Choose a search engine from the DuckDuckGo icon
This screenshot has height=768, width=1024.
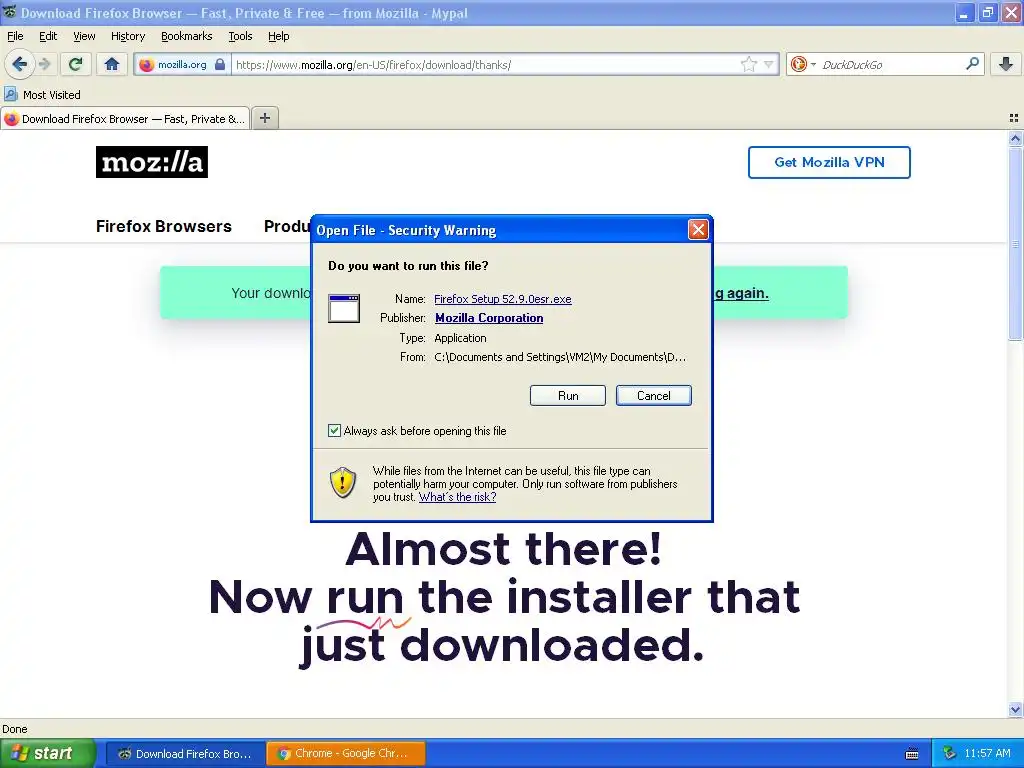click(802, 65)
